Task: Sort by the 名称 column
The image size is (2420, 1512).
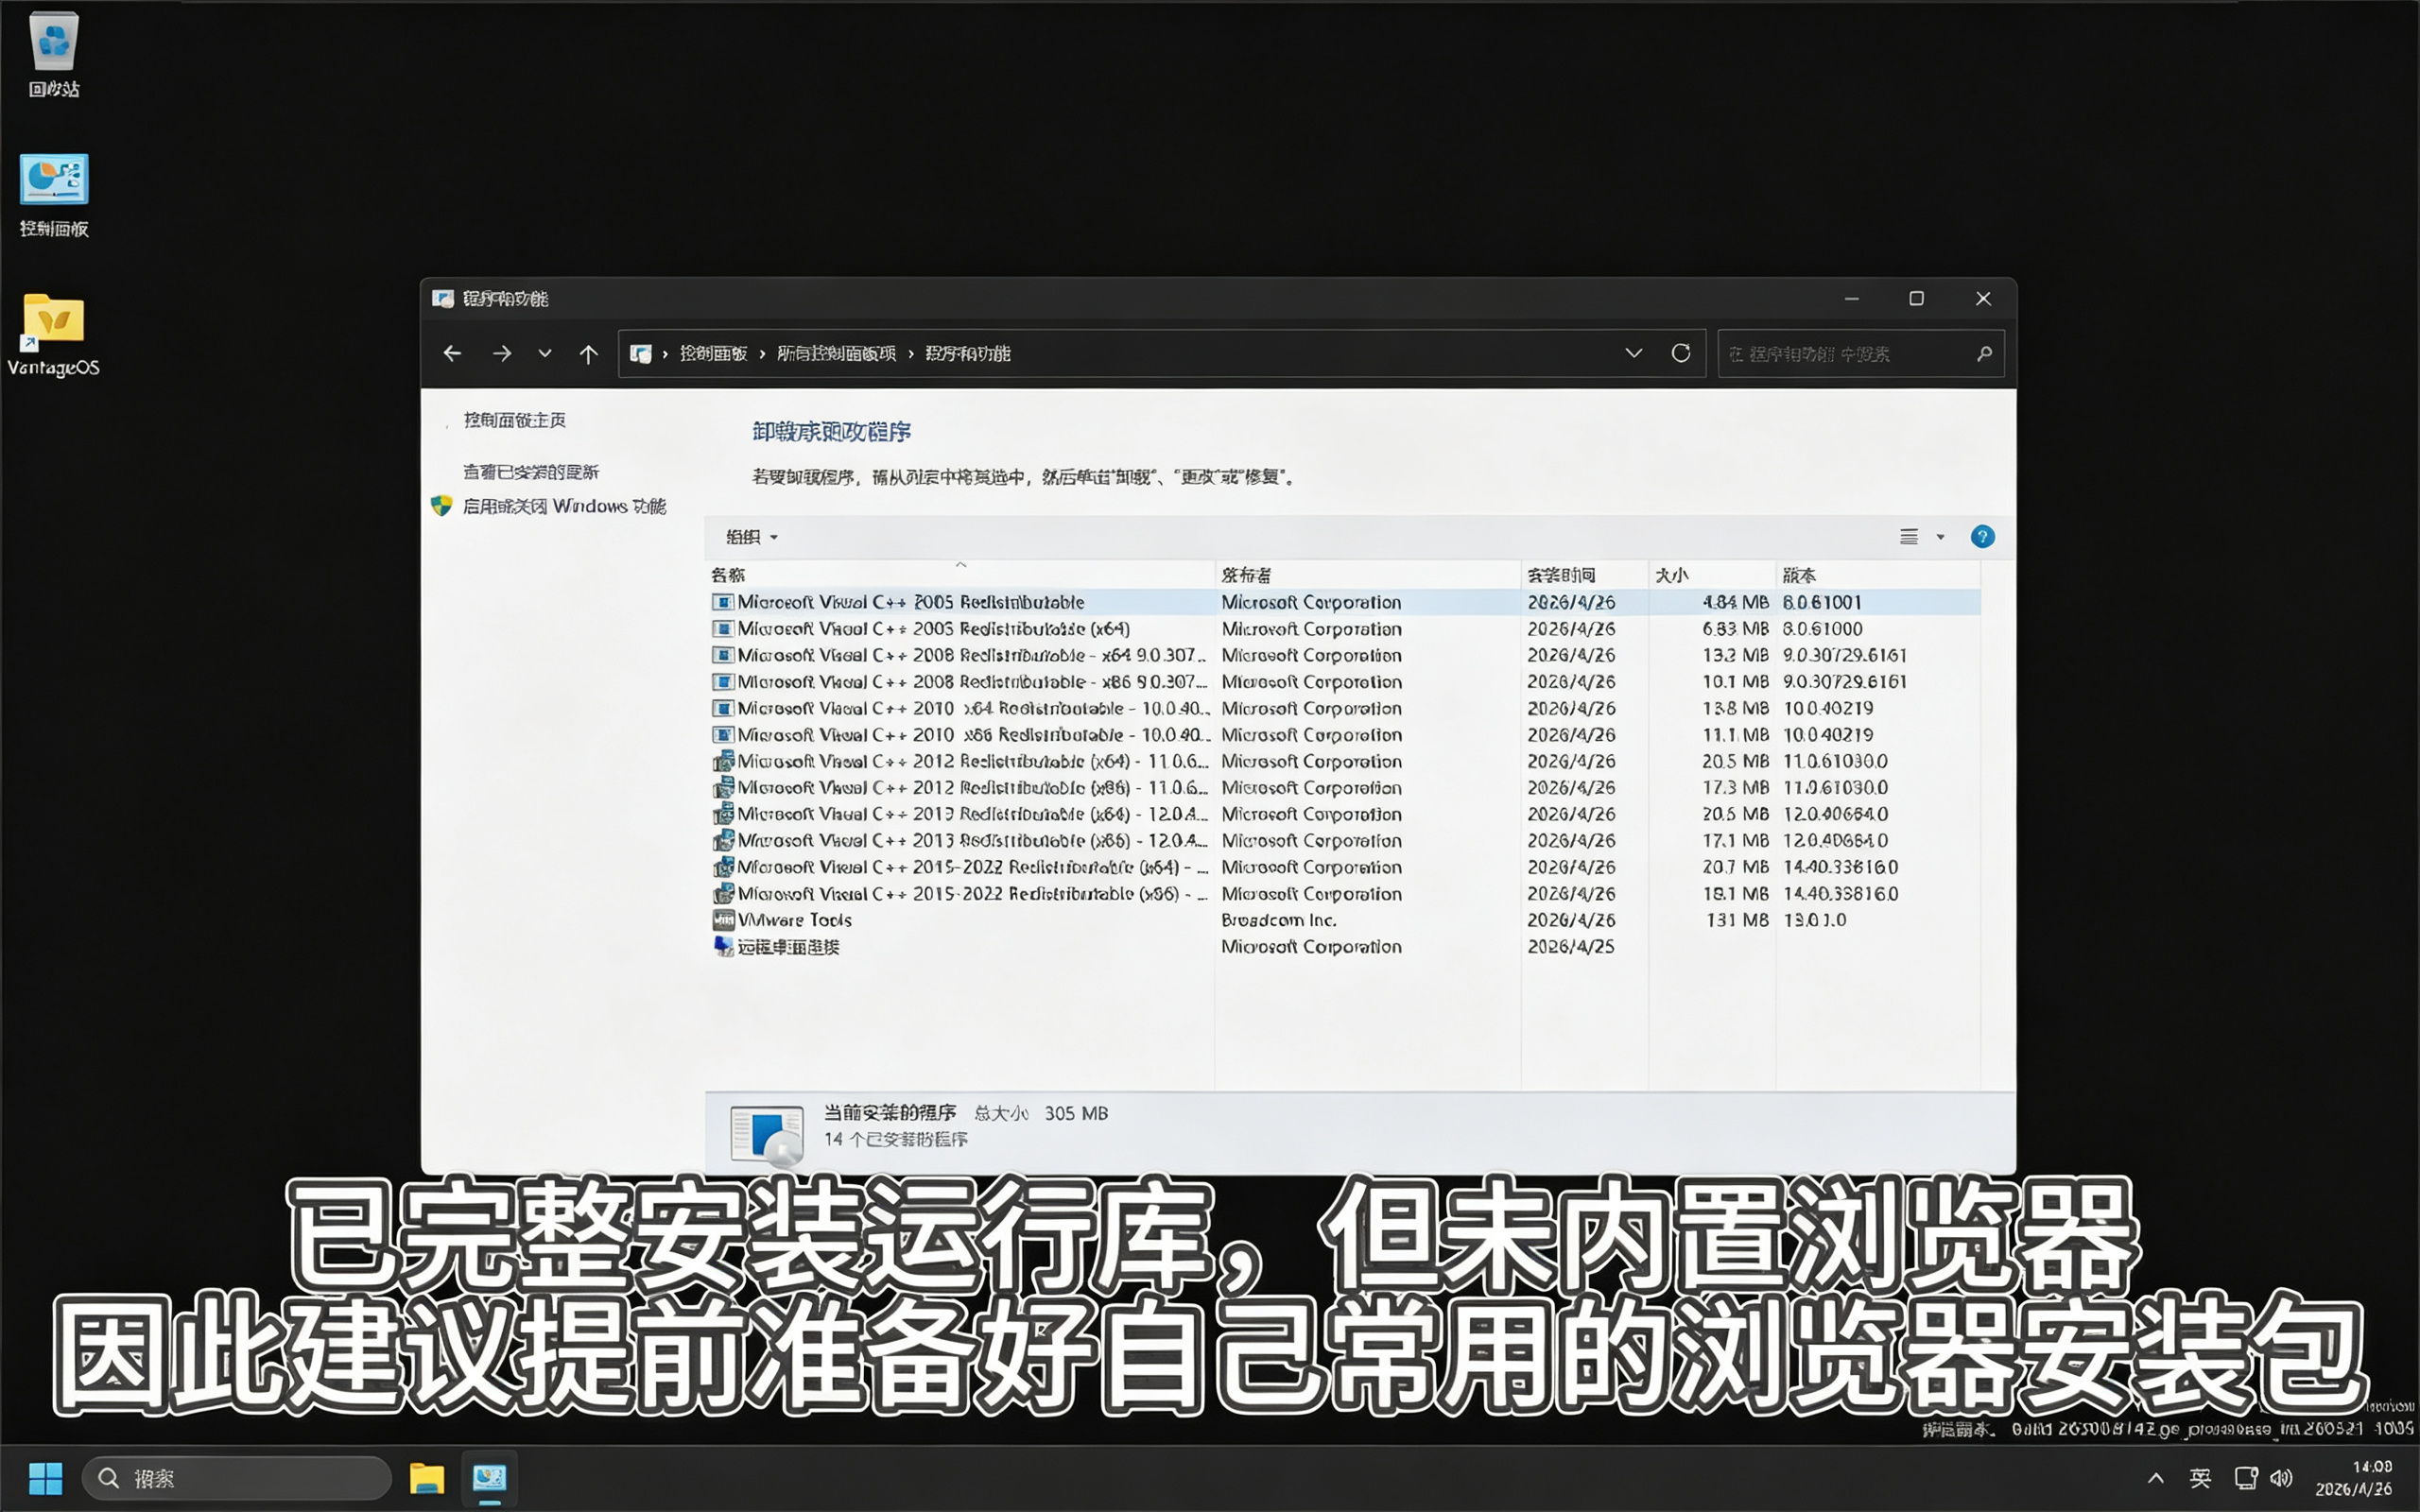Action: point(960,575)
